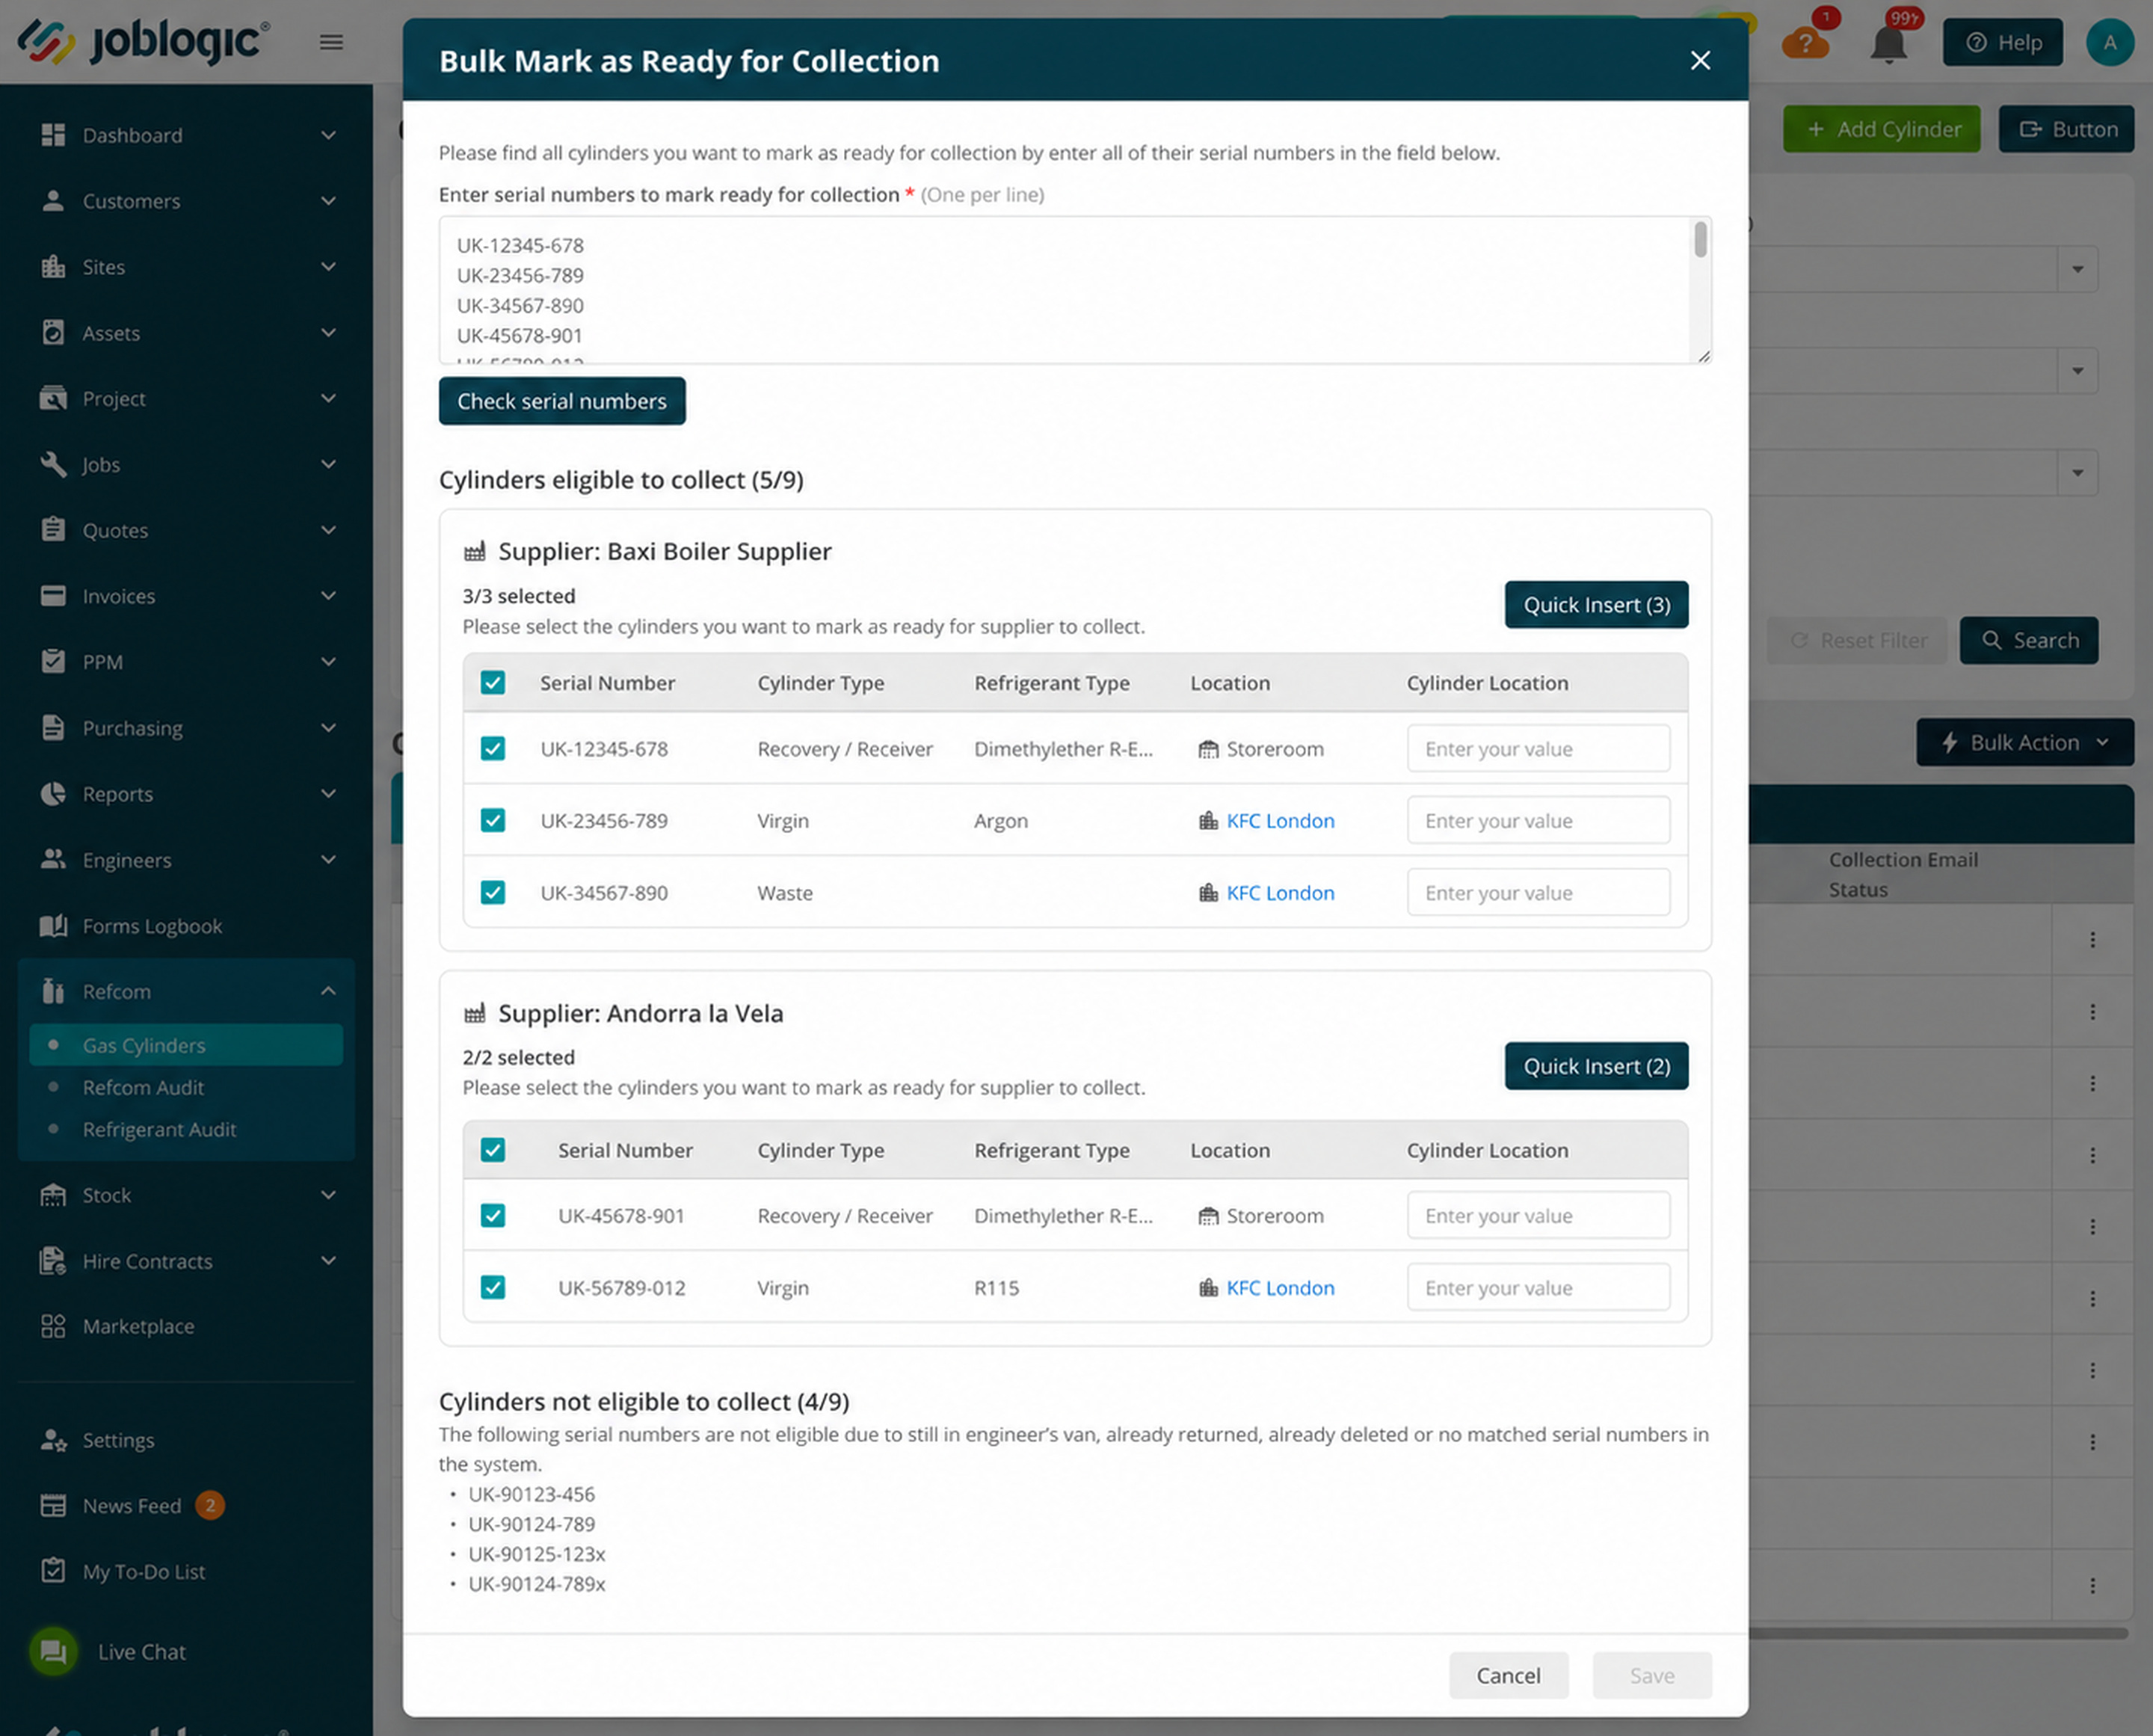
Task: Uncheck the UK-45678-901 row checkbox
Action: click(x=493, y=1216)
